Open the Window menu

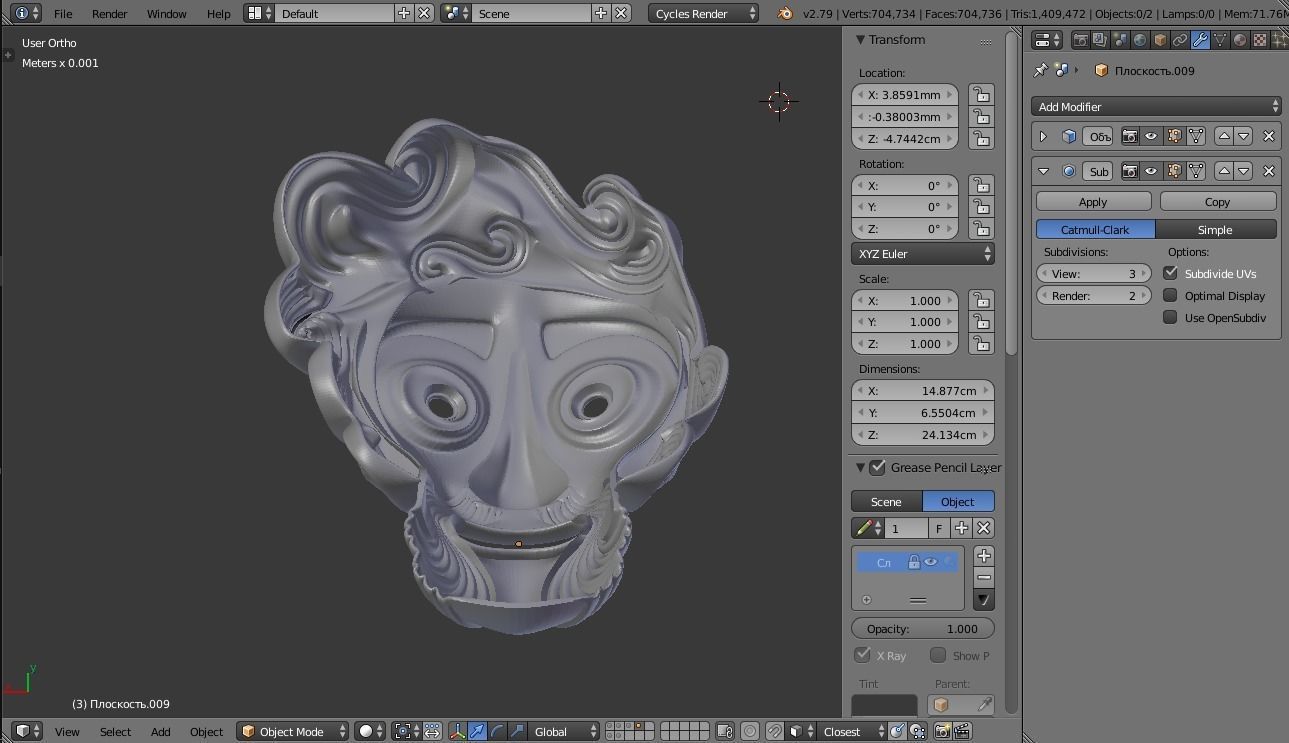click(x=166, y=14)
